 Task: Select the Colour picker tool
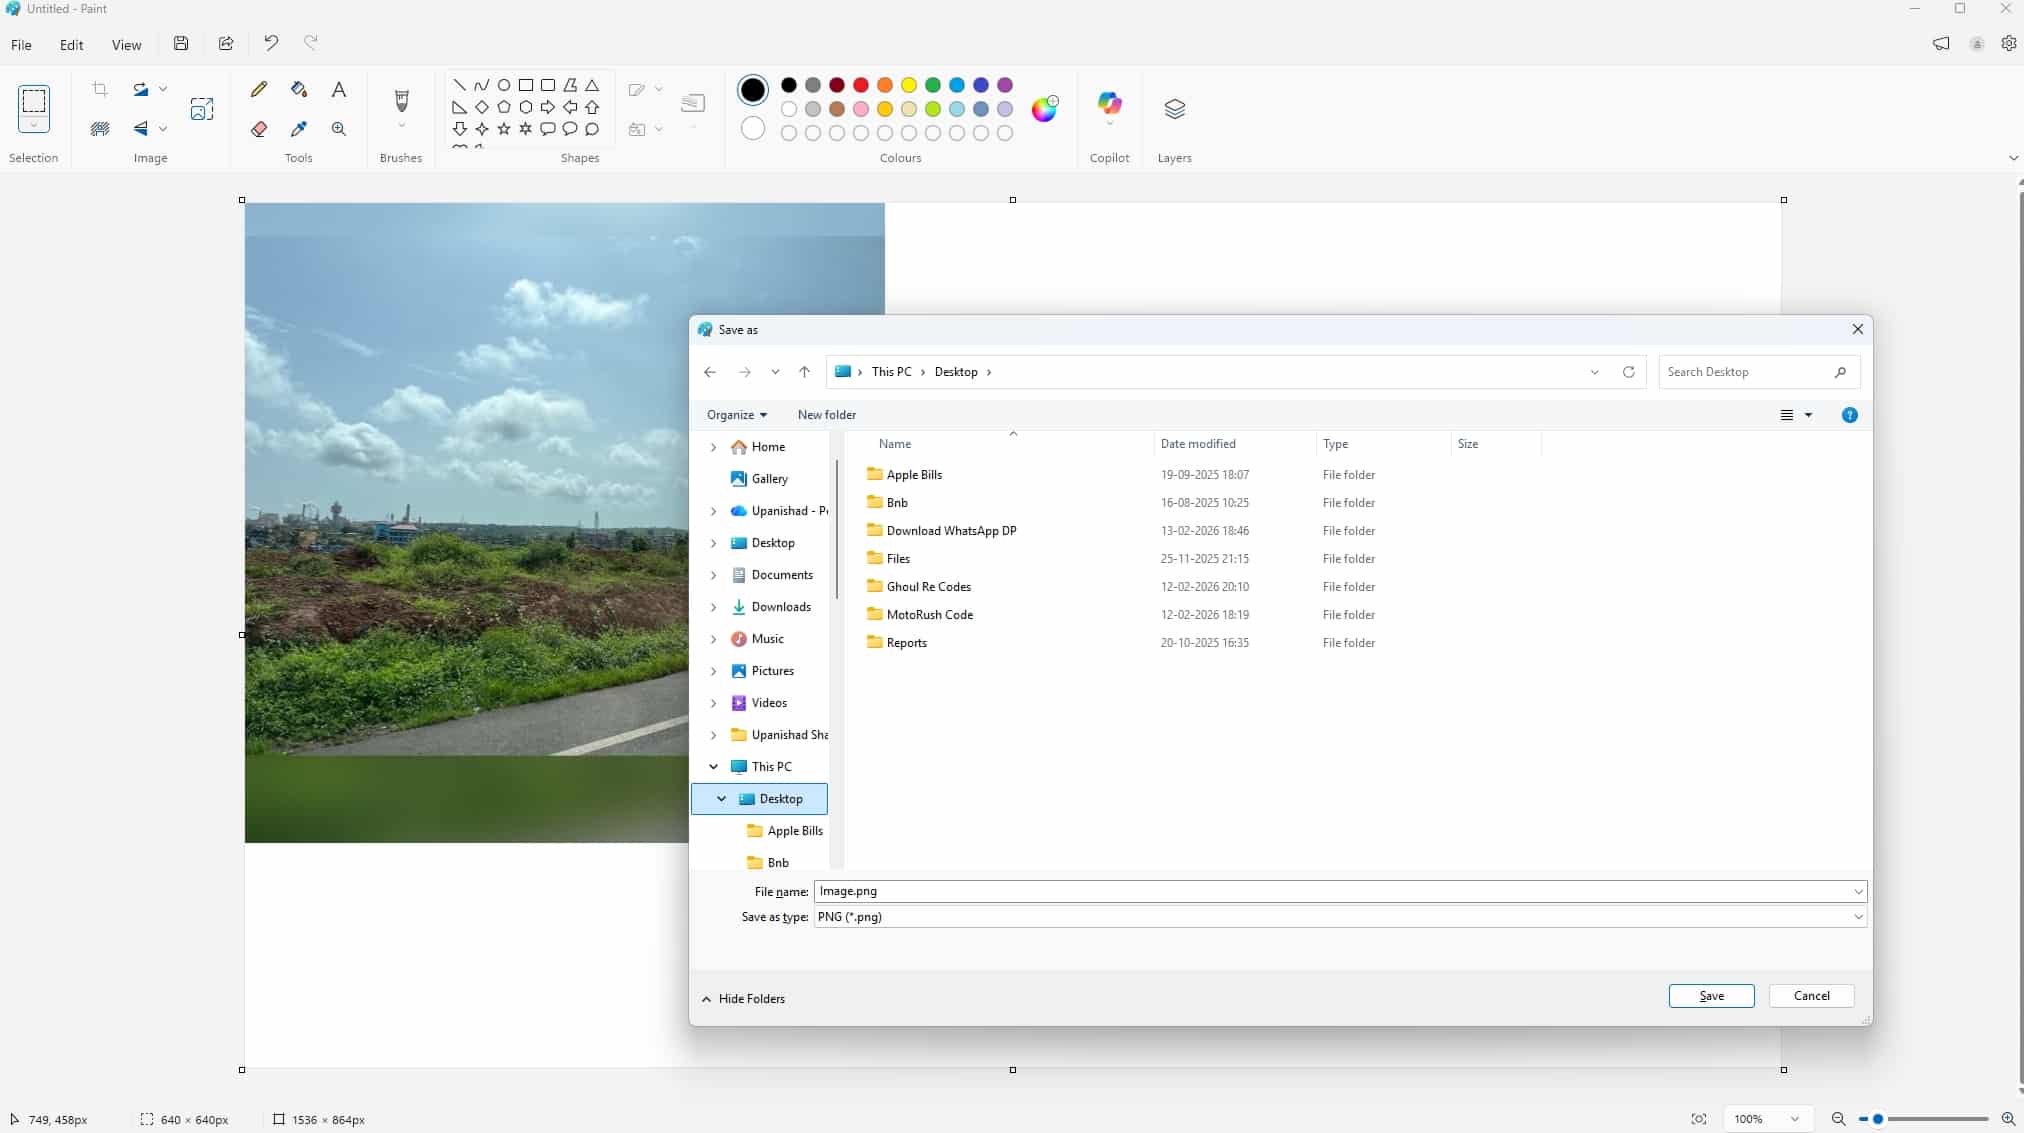(299, 128)
